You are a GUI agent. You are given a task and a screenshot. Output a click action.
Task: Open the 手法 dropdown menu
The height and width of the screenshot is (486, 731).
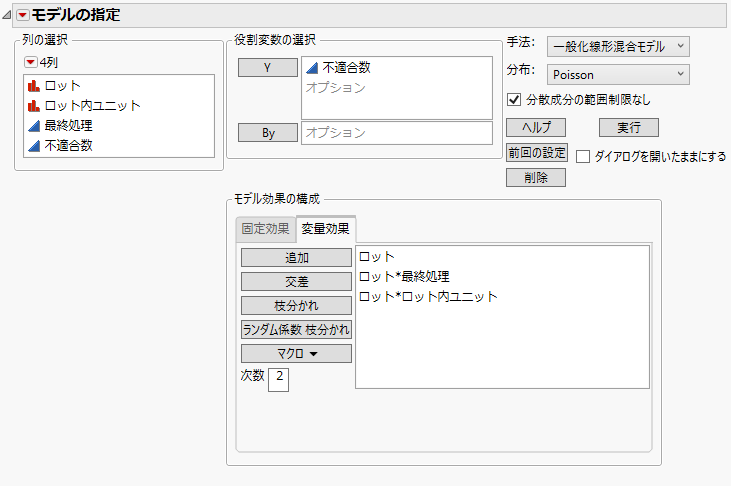tap(618, 46)
